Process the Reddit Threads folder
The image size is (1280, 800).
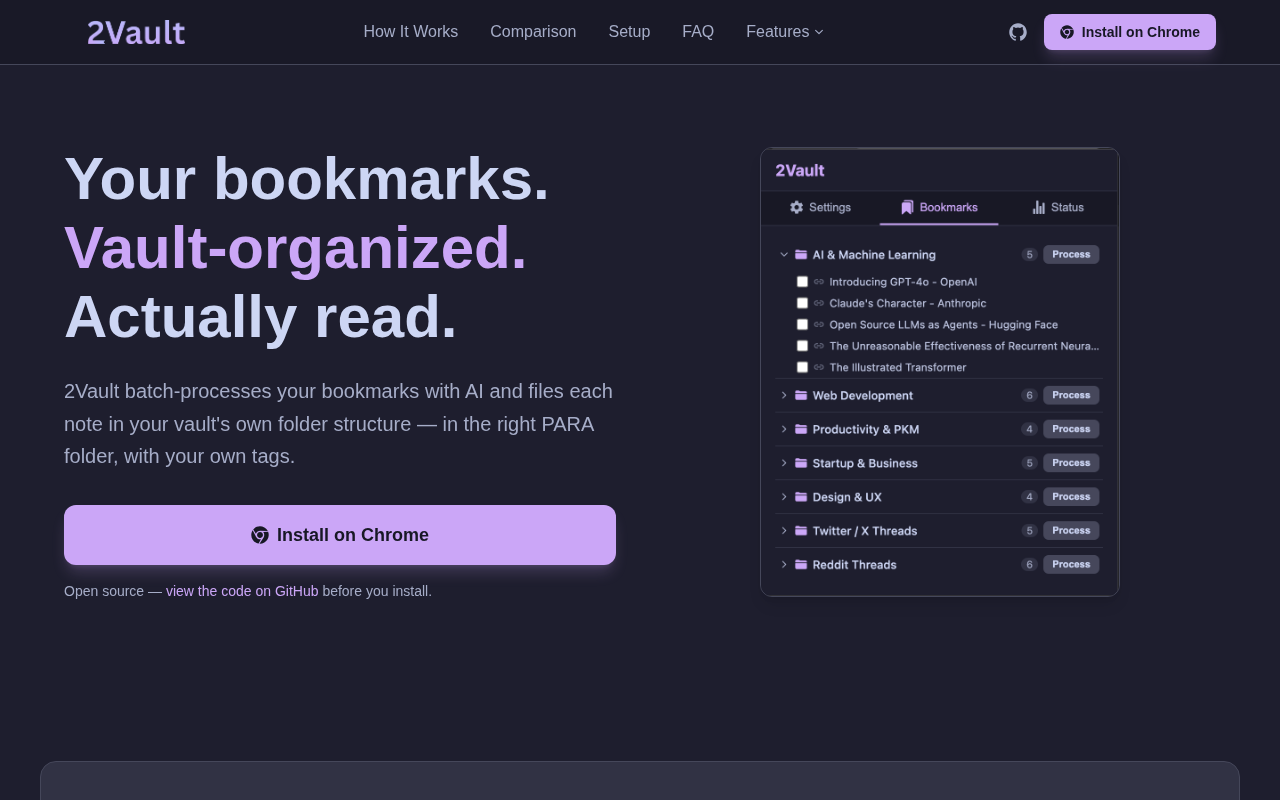pyautogui.click(x=1071, y=565)
